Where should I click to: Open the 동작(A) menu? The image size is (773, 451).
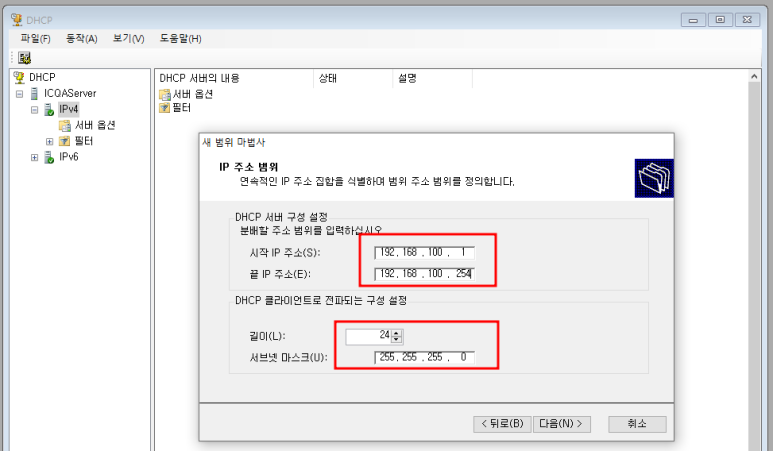tap(82, 38)
